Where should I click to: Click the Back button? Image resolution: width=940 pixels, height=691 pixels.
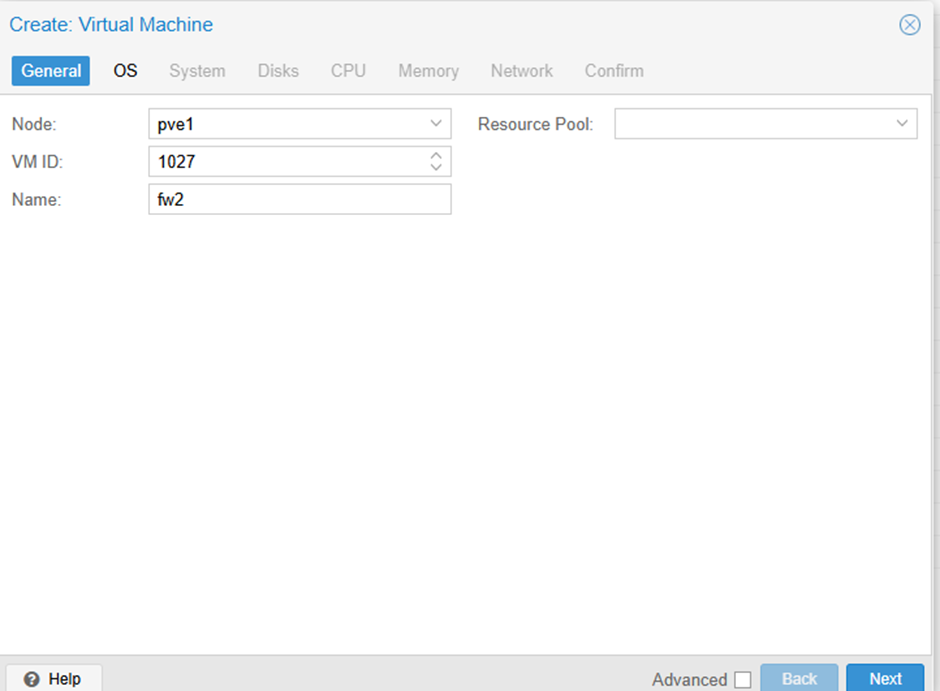799,678
